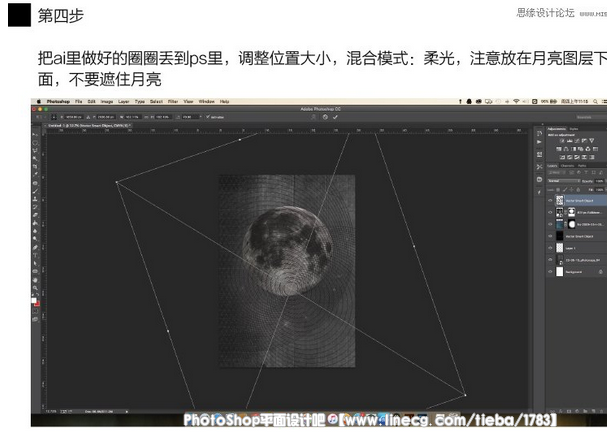
Task: Click the white foreground color swatch
Action: pyautogui.click(x=34, y=300)
